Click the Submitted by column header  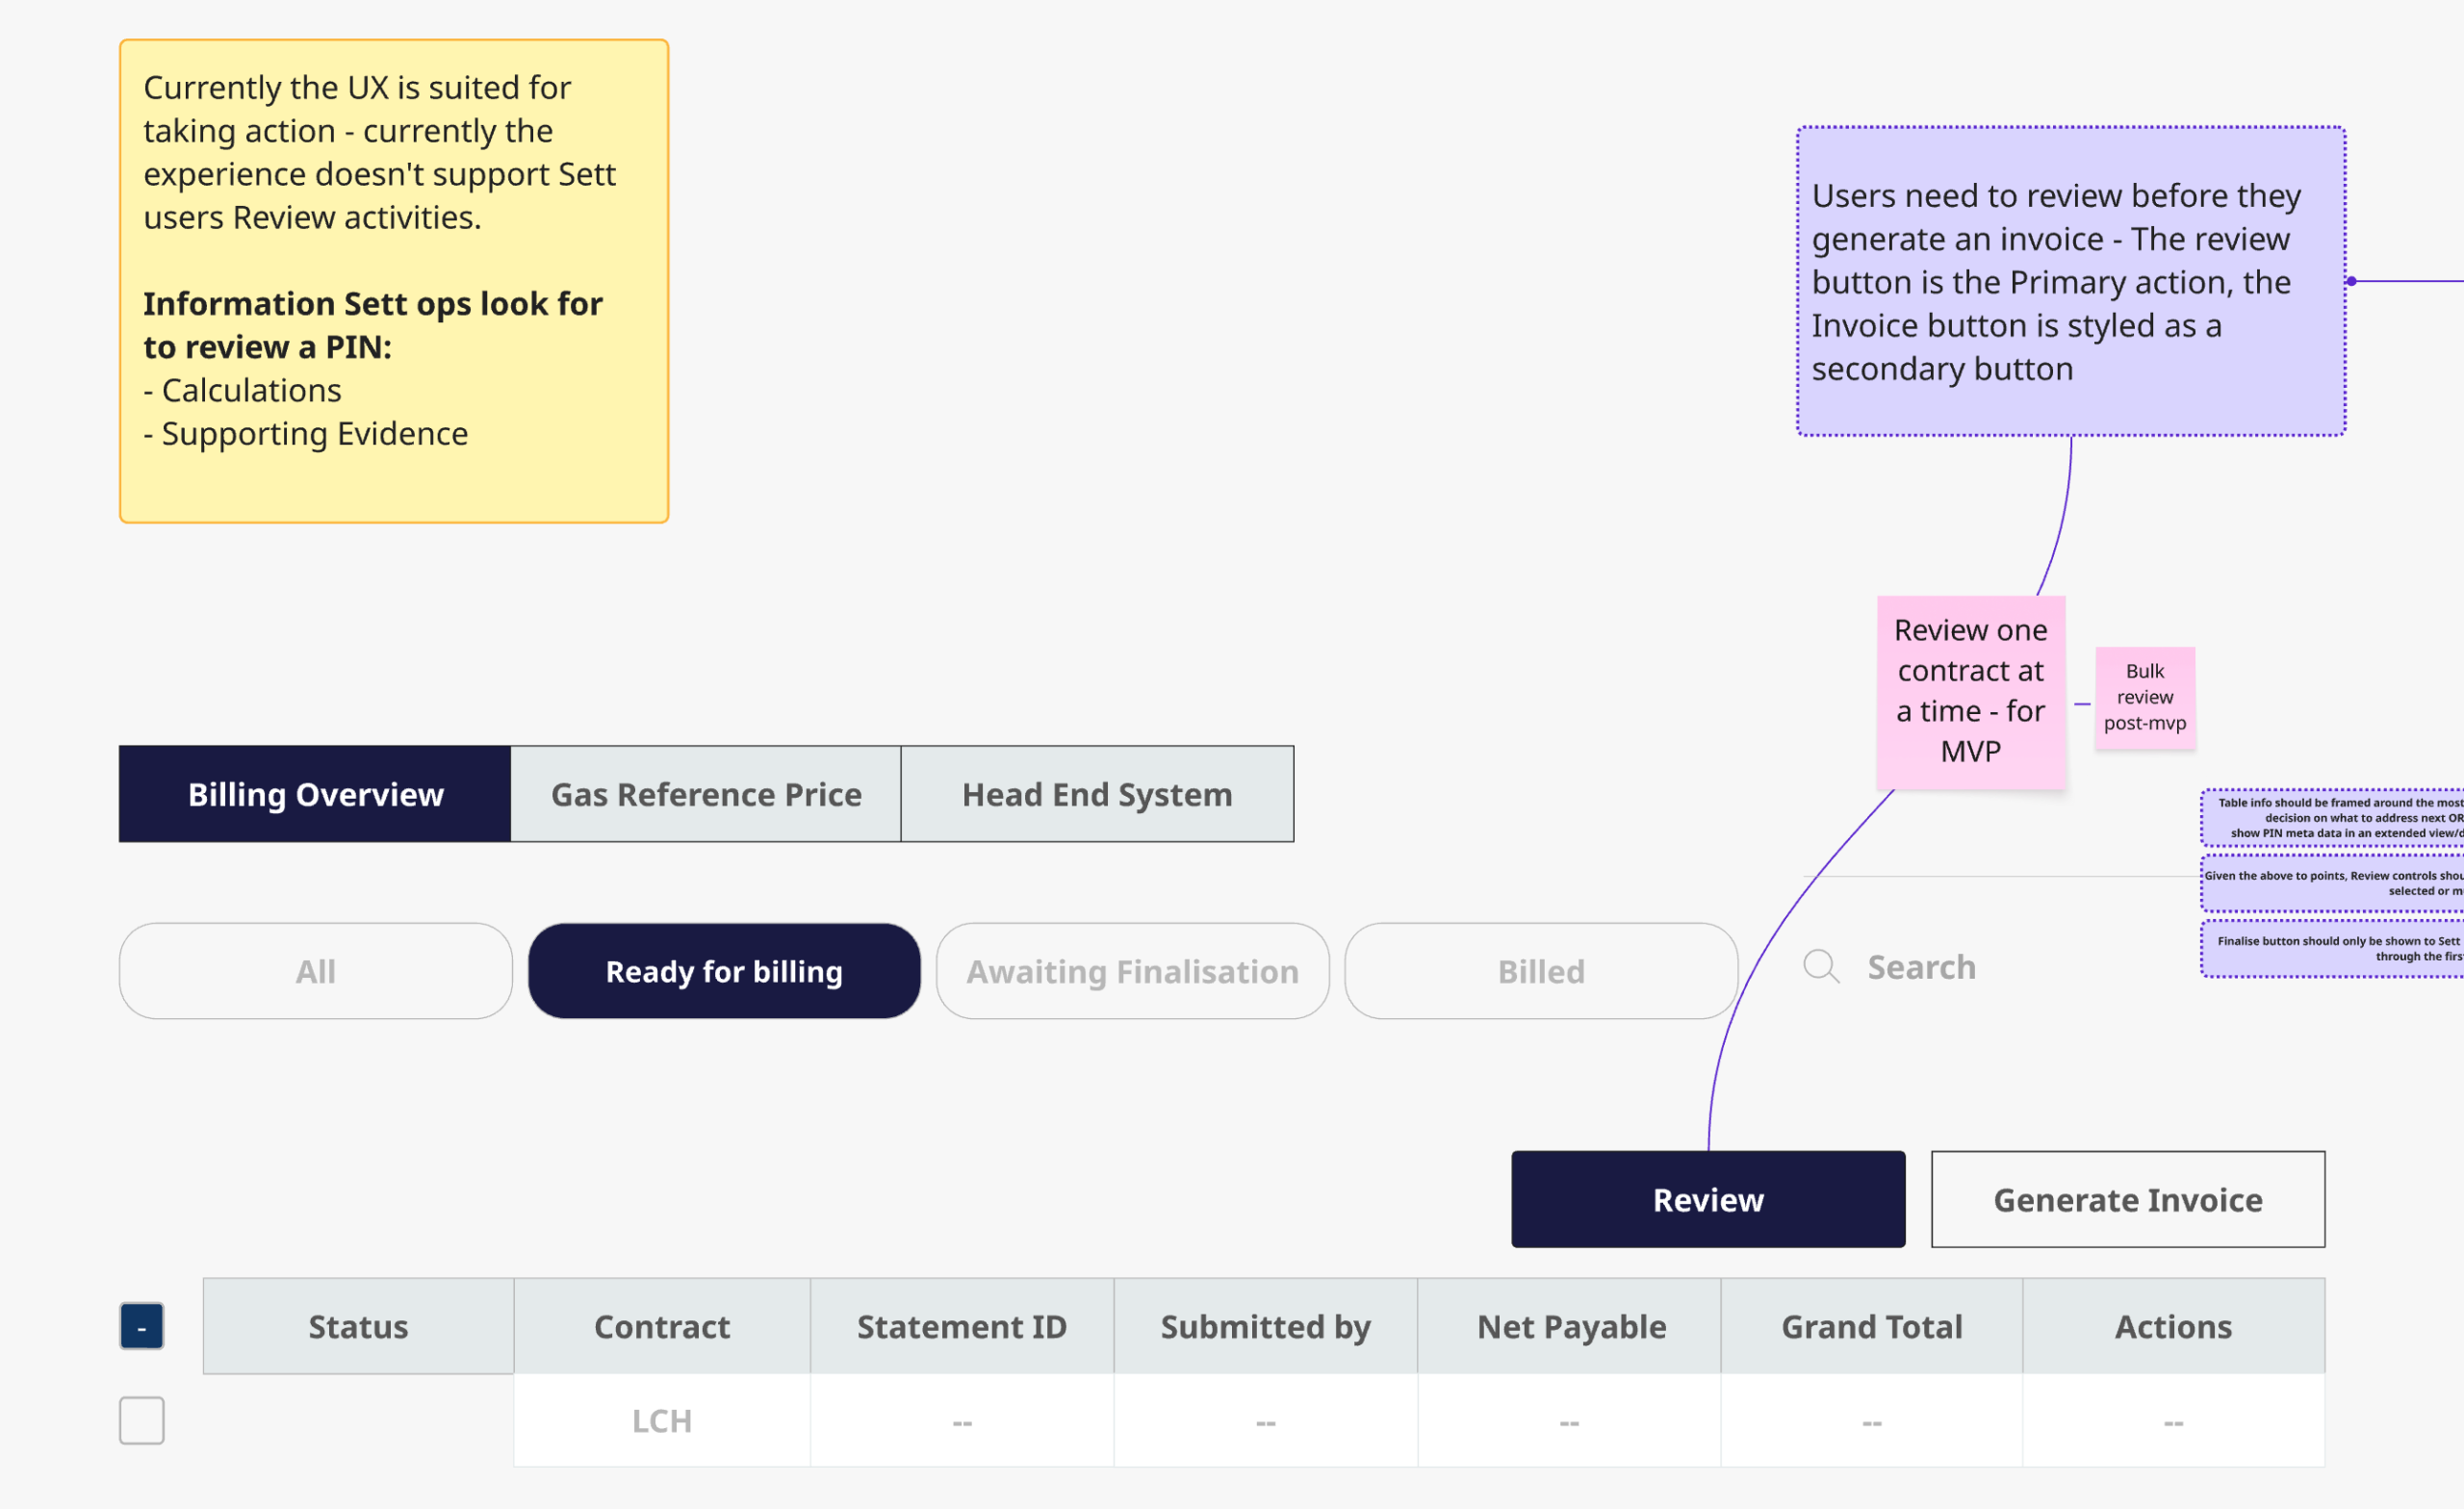(x=1266, y=1326)
